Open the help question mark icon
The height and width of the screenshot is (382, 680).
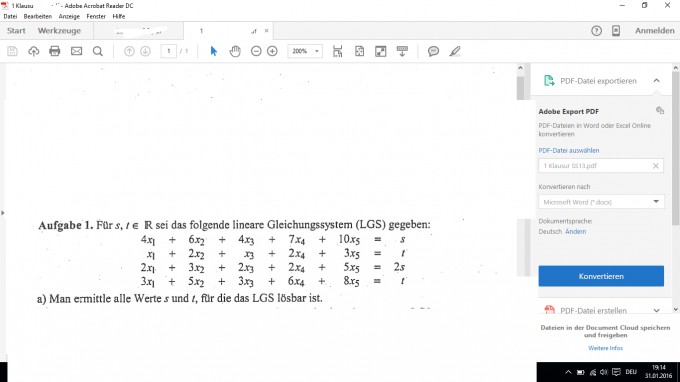click(596, 31)
